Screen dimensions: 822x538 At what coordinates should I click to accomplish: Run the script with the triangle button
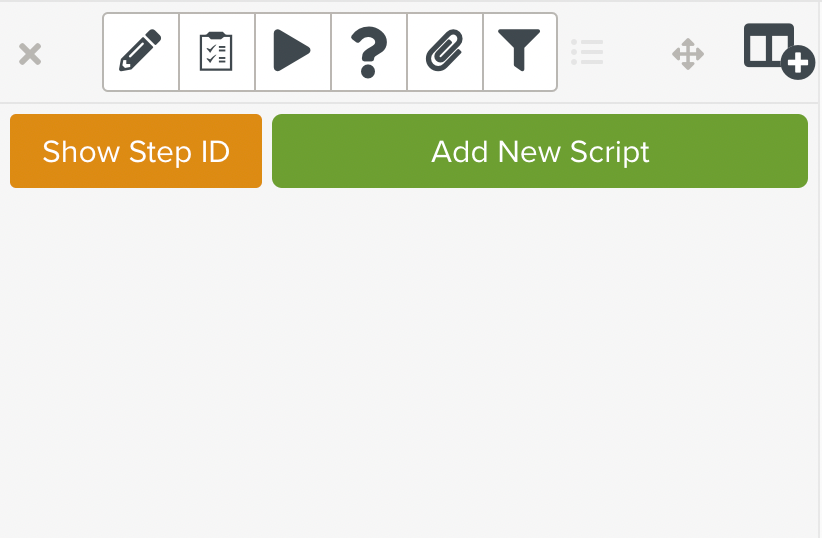(292, 52)
